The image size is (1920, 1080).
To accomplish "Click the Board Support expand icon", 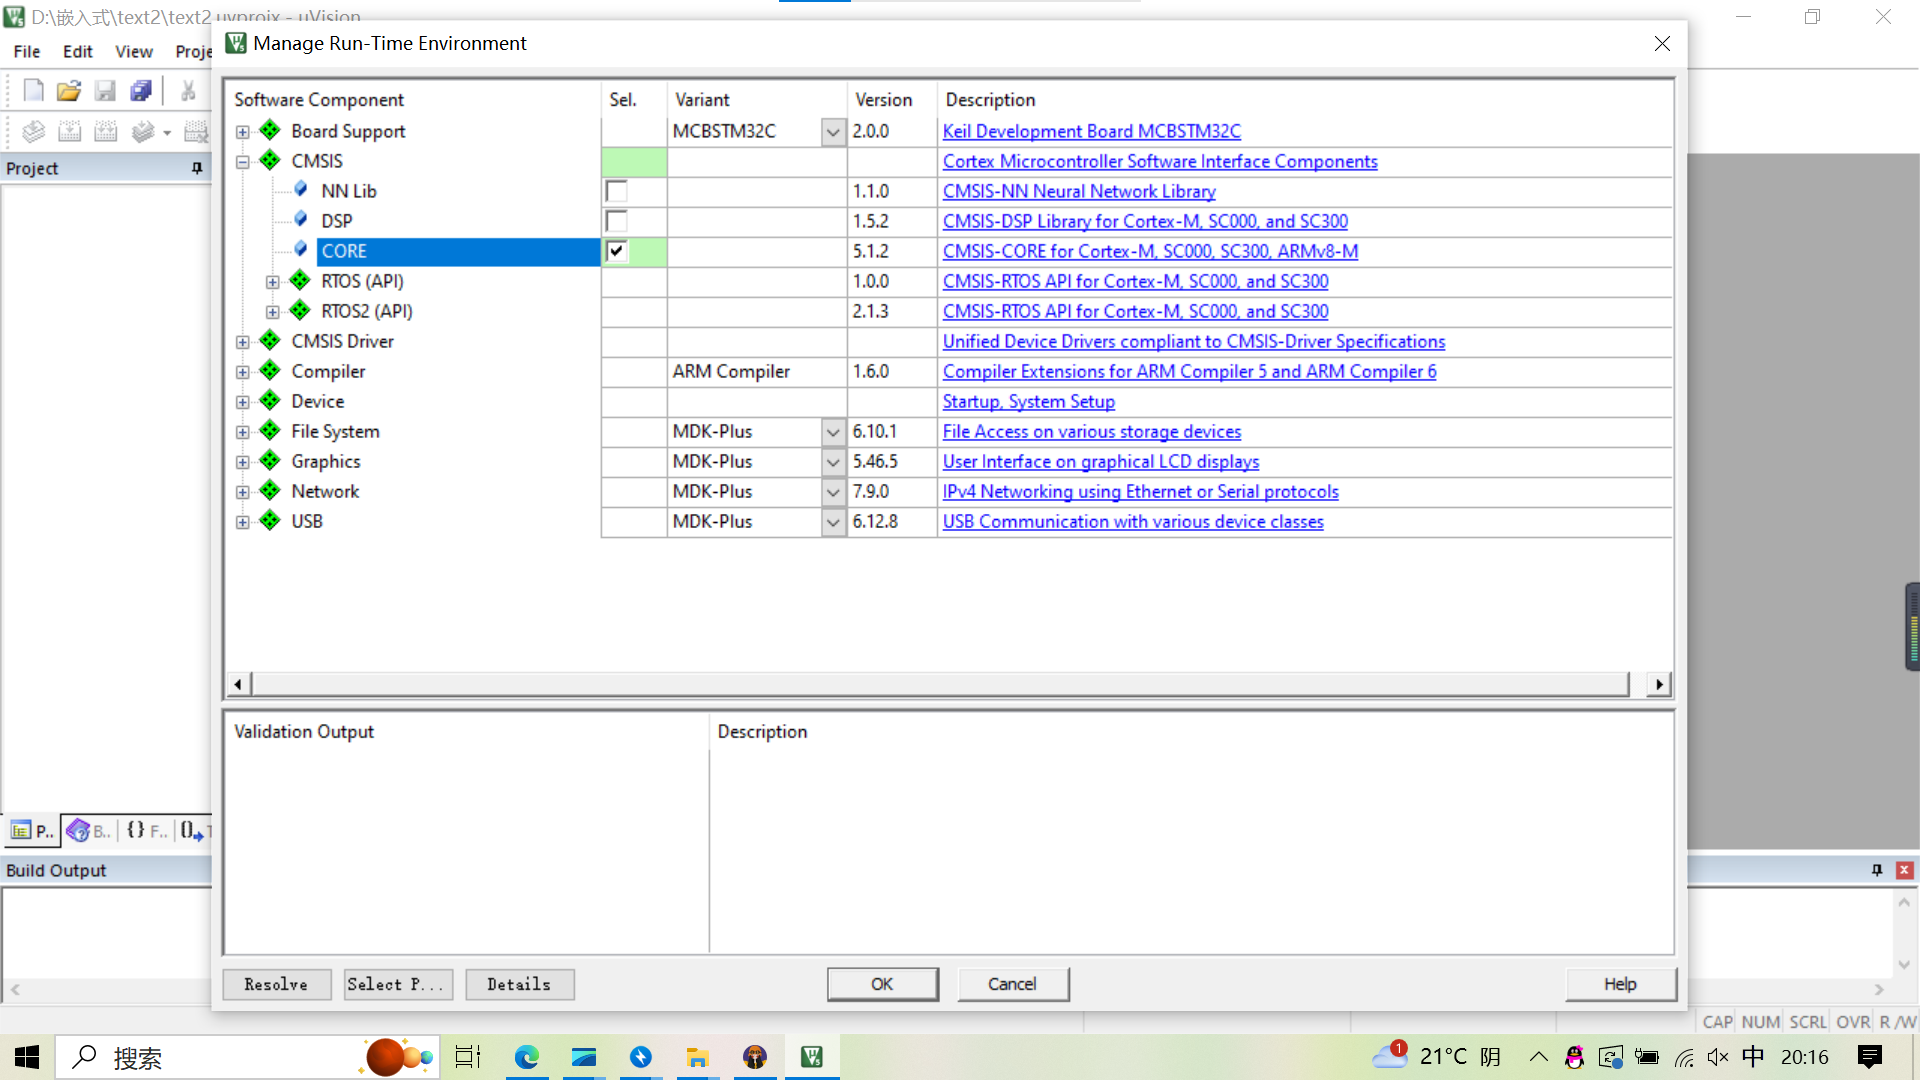I will coord(243,131).
